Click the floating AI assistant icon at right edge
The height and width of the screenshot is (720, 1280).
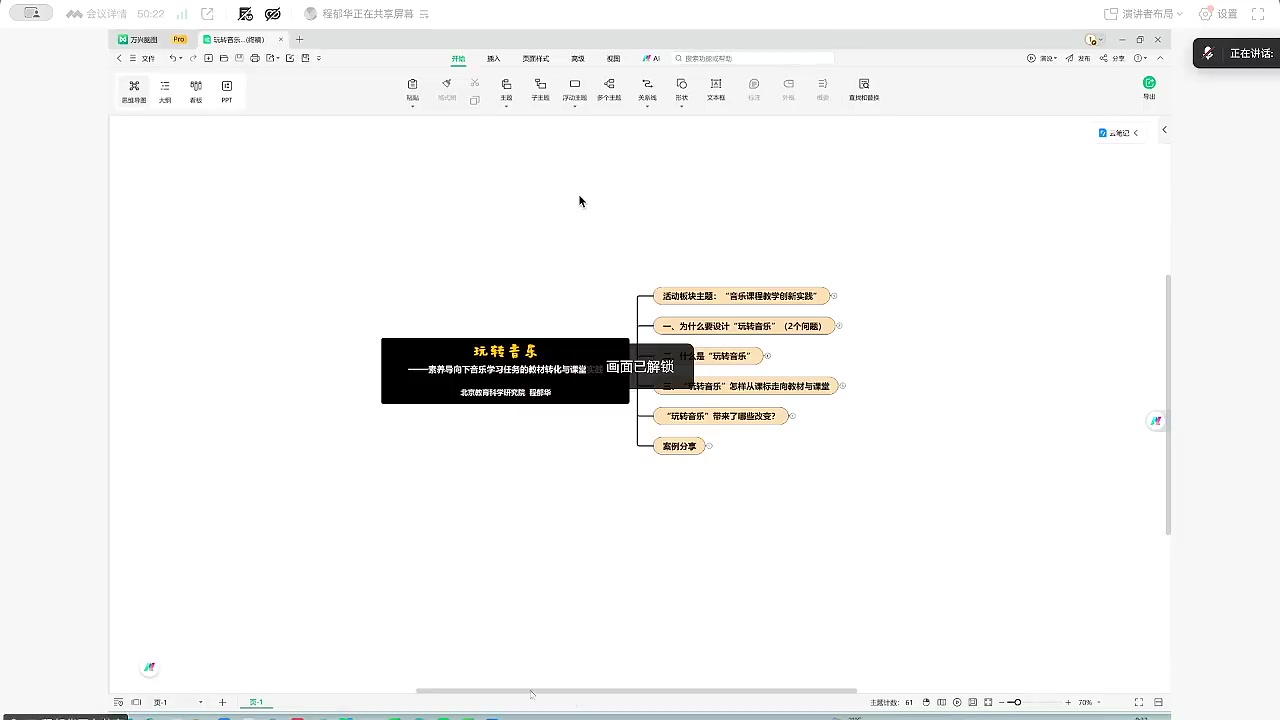[1156, 421]
